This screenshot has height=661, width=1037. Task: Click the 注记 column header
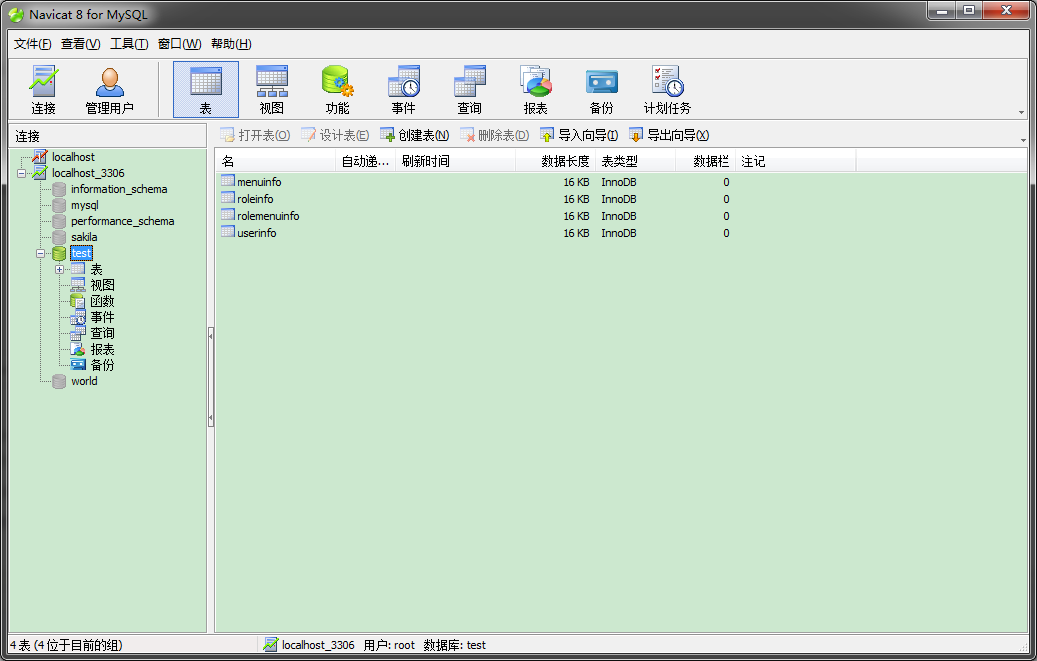pyautogui.click(x=796, y=161)
